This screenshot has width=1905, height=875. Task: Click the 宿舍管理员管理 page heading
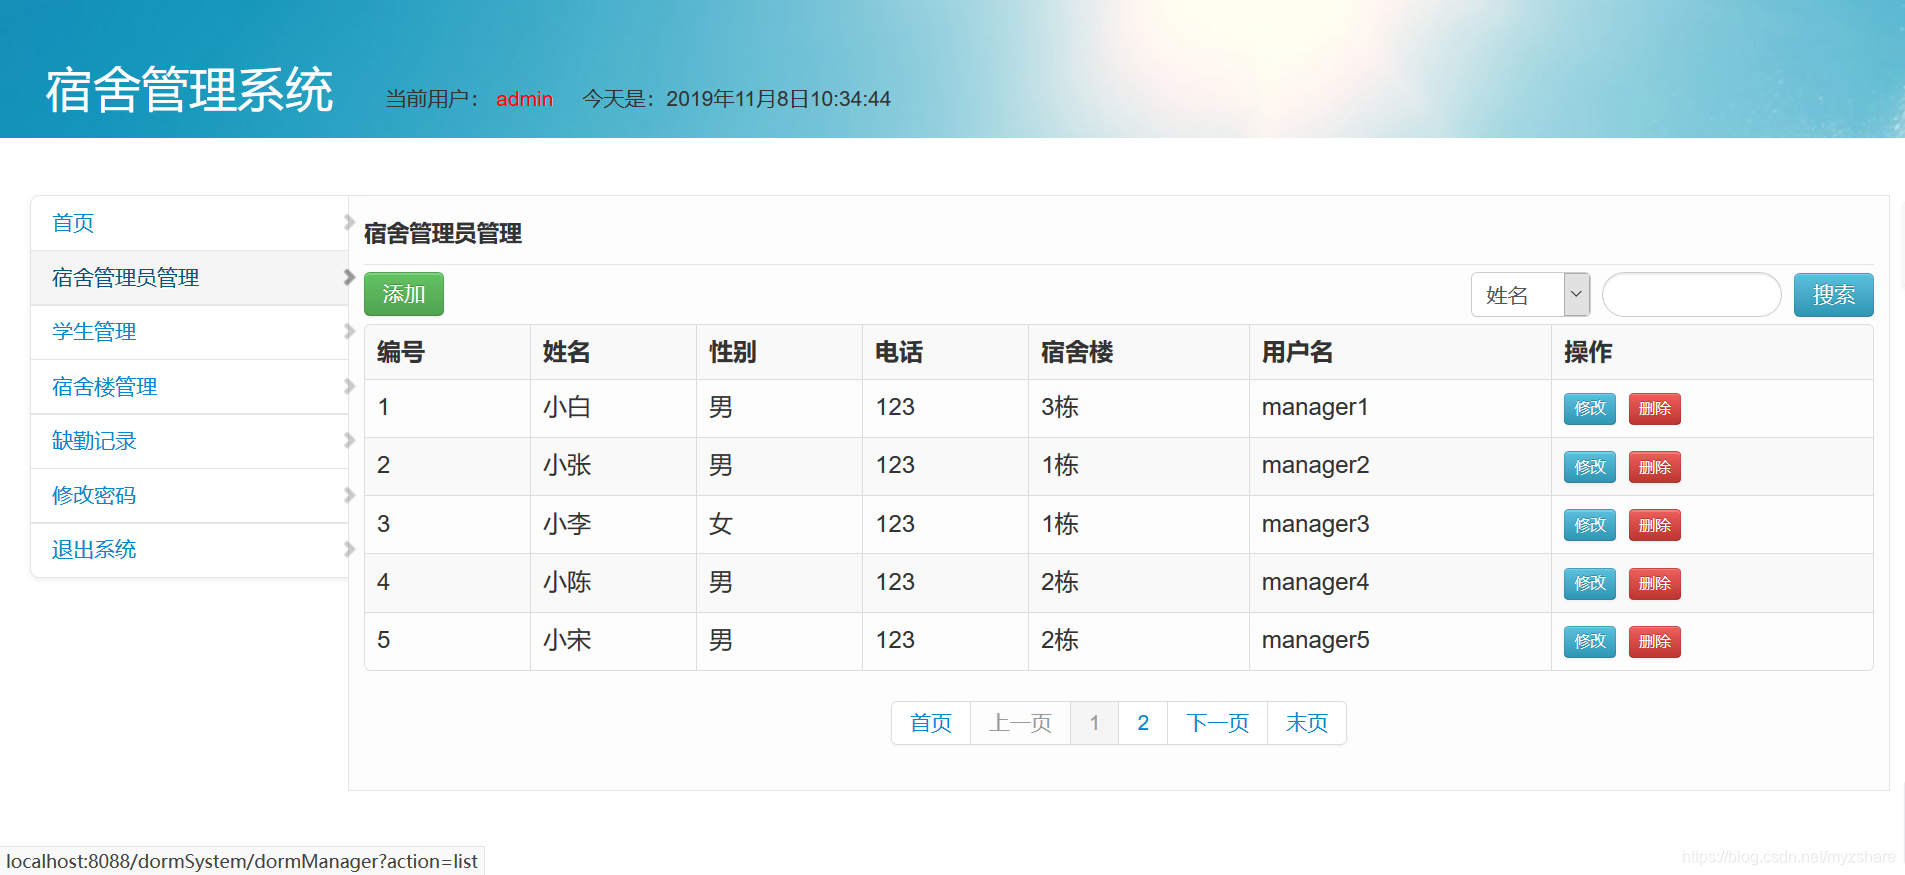[443, 233]
